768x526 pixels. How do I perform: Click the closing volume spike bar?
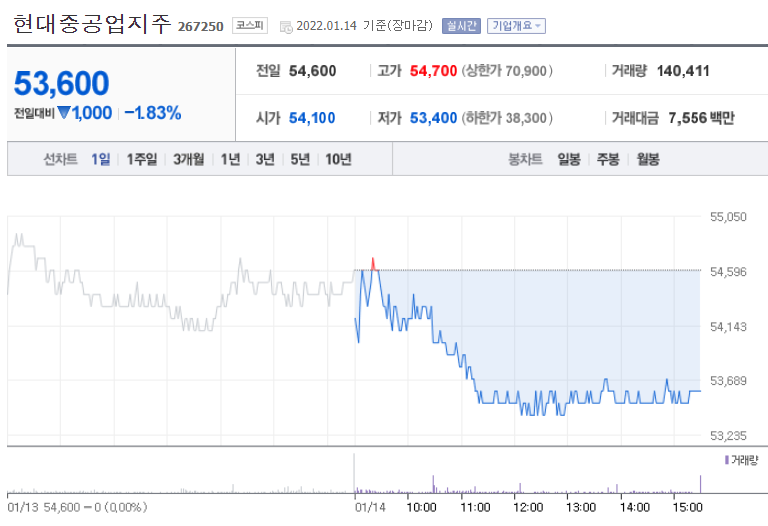pos(700,484)
